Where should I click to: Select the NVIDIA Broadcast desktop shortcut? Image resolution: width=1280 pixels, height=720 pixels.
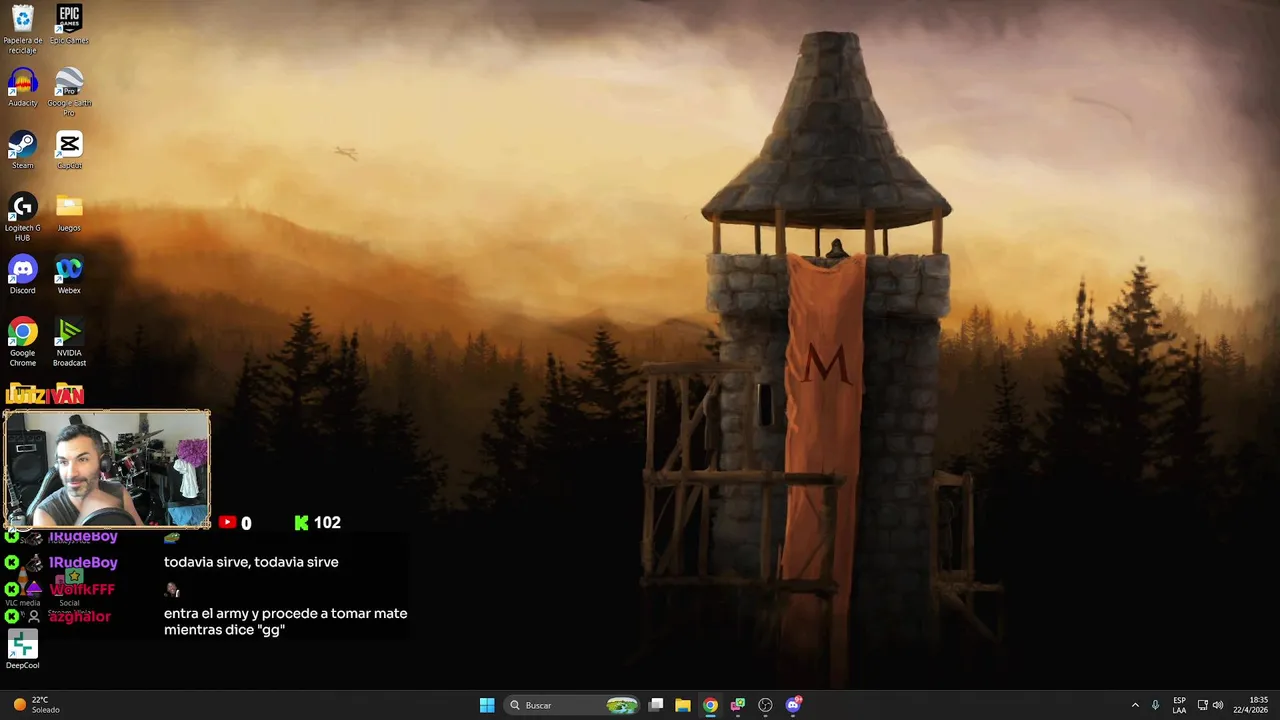(69, 342)
